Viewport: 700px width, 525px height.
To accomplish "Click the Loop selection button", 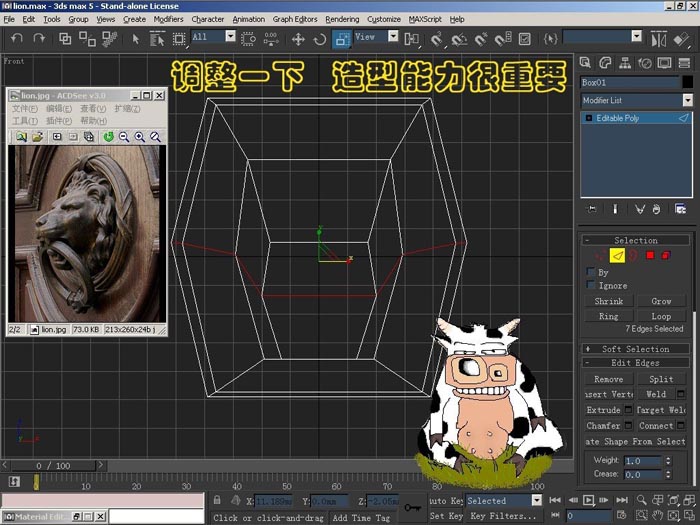I will click(x=661, y=316).
